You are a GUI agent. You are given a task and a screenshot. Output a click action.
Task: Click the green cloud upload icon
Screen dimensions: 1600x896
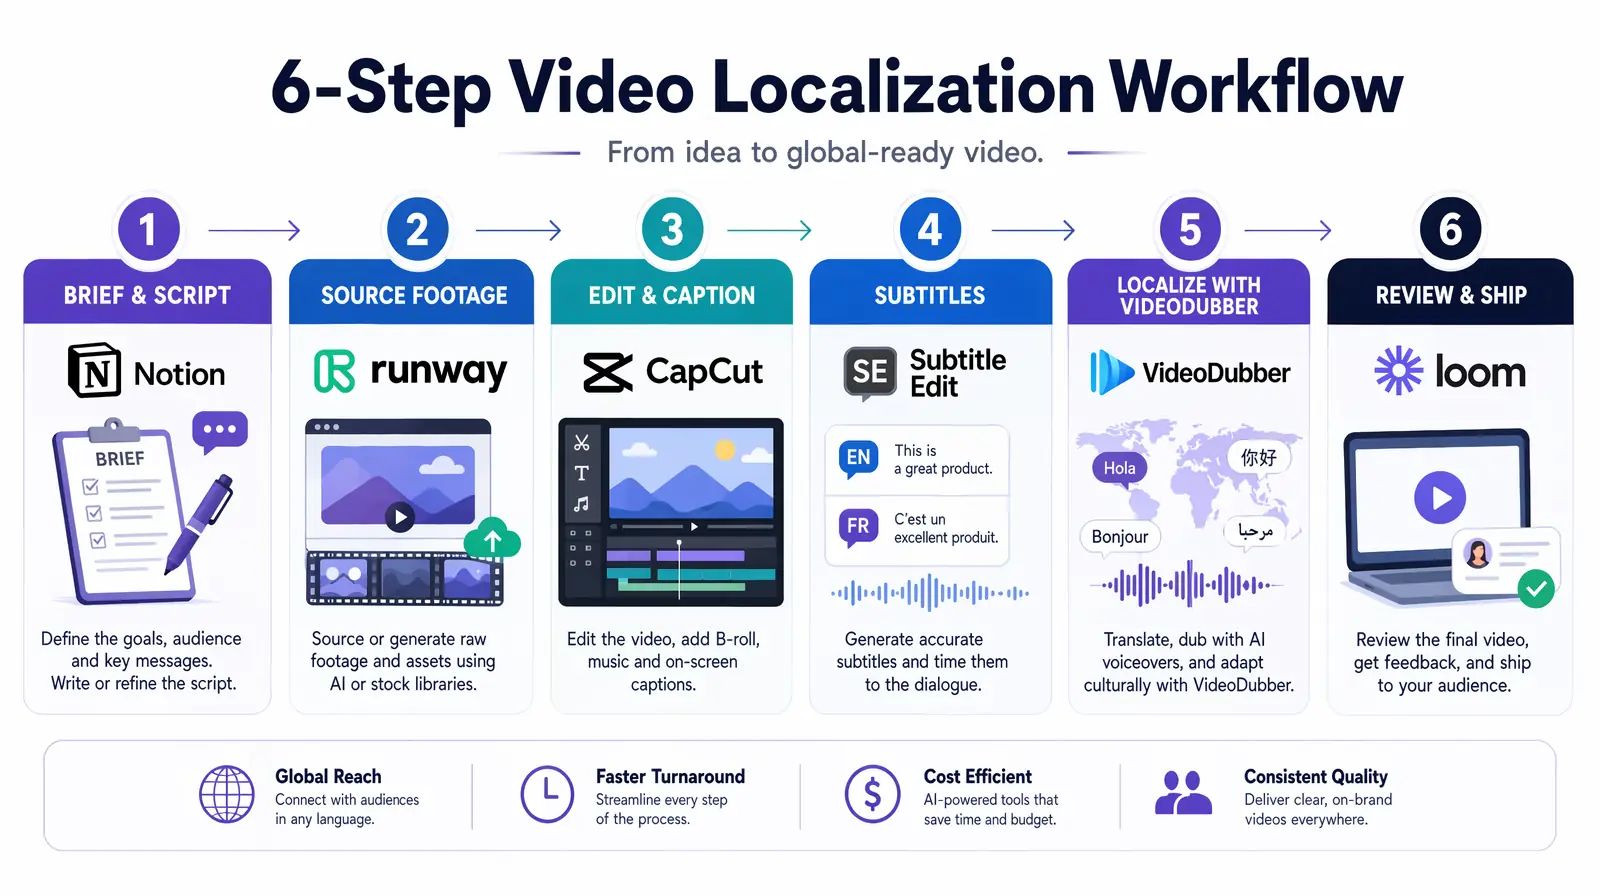[x=492, y=540]
